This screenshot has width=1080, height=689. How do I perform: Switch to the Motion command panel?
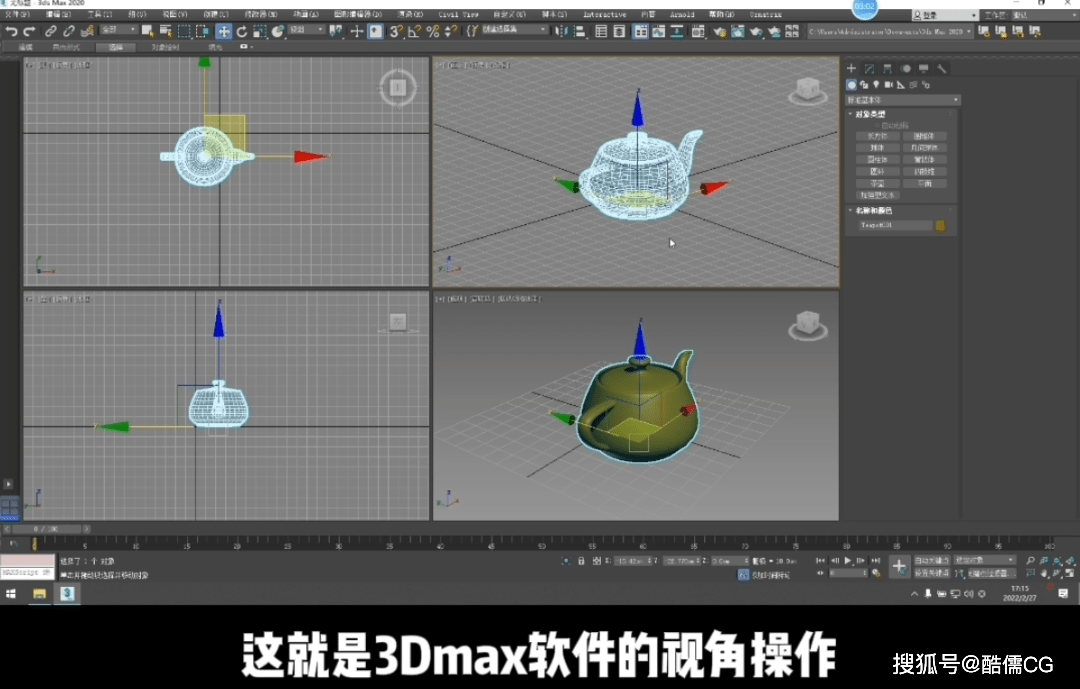click(x=906, y=68)
